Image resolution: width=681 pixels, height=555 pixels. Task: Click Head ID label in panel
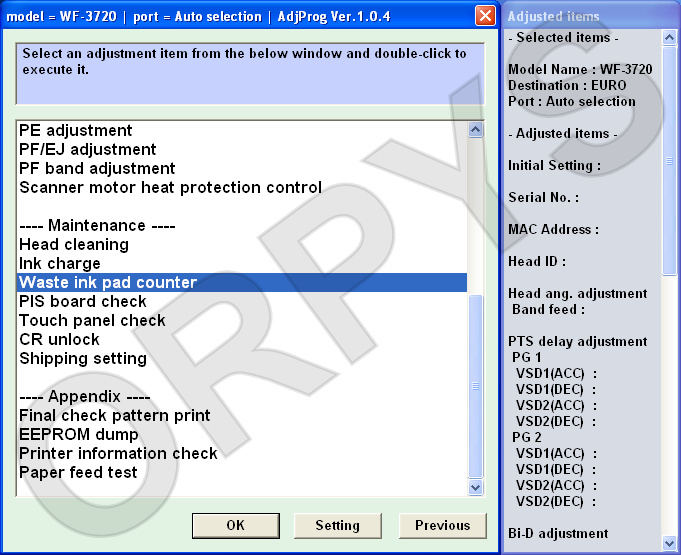pos(537,261)
